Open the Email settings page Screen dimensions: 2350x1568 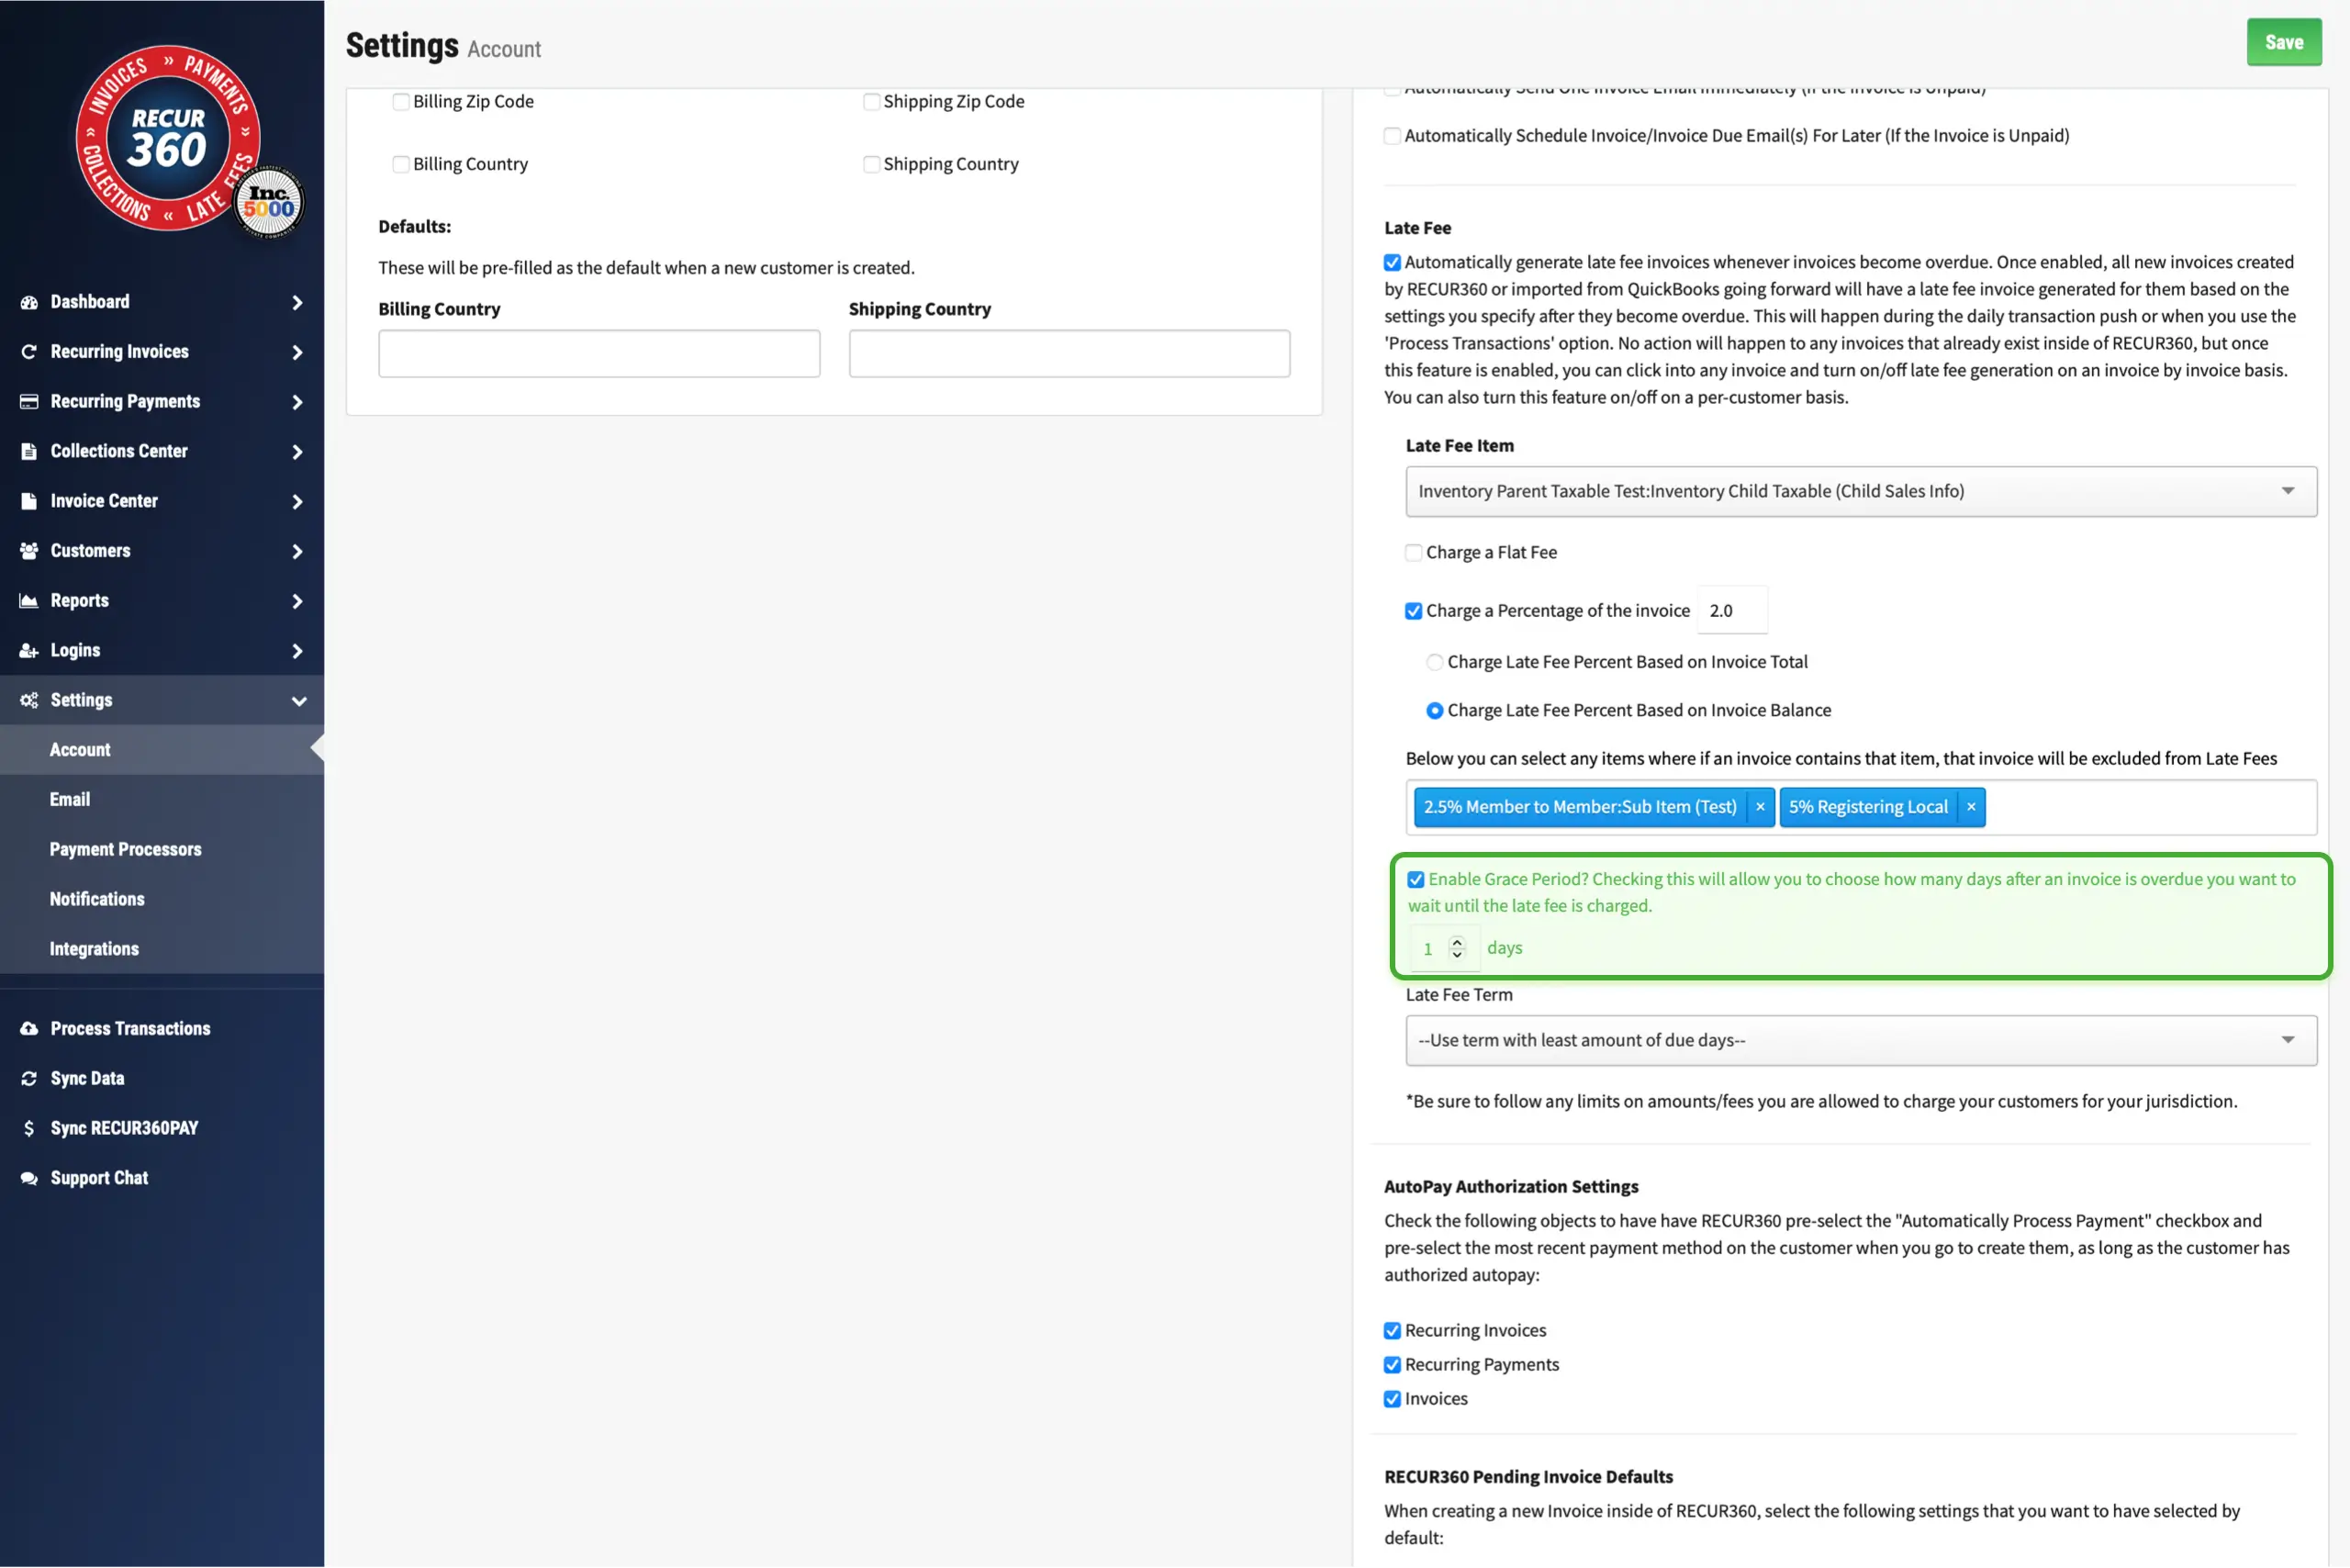pos(162,800)
